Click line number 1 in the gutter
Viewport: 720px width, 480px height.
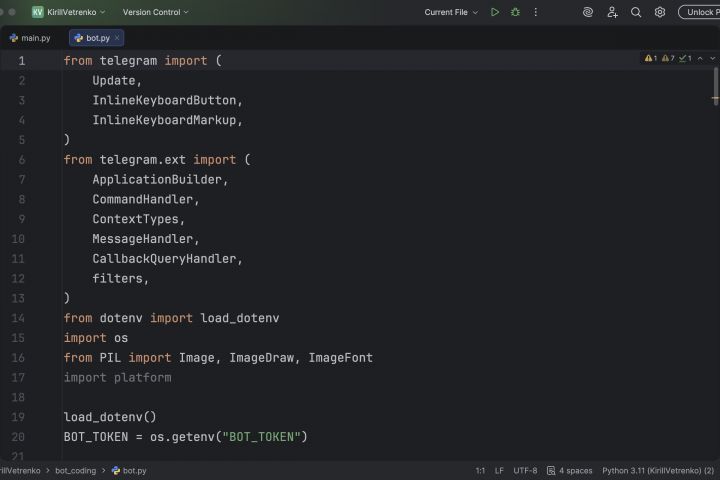click(x=22, y=61)
